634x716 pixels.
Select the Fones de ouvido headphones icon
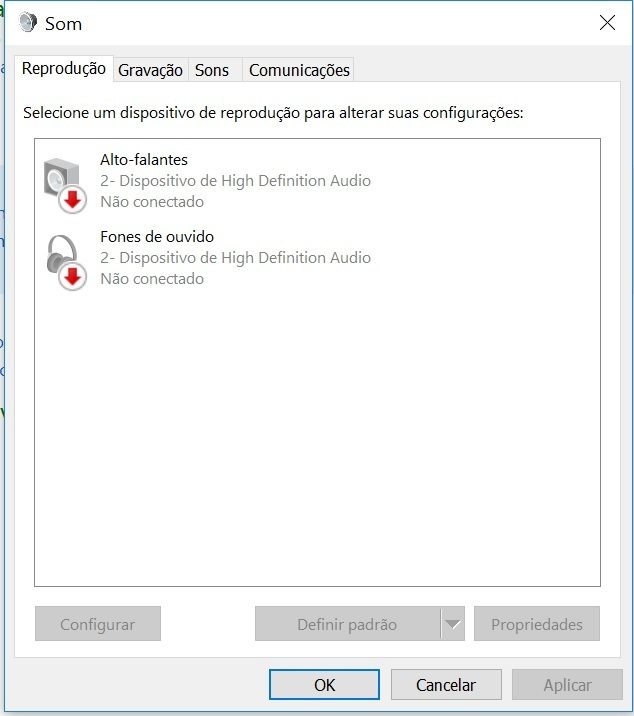66,262
